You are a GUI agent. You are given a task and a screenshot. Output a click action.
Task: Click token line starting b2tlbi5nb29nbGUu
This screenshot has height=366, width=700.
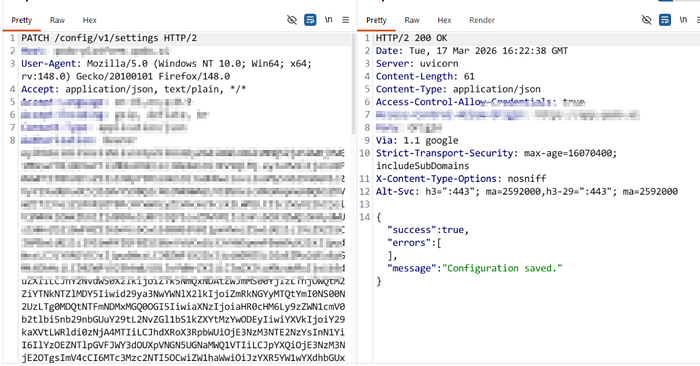click(183, 320)
